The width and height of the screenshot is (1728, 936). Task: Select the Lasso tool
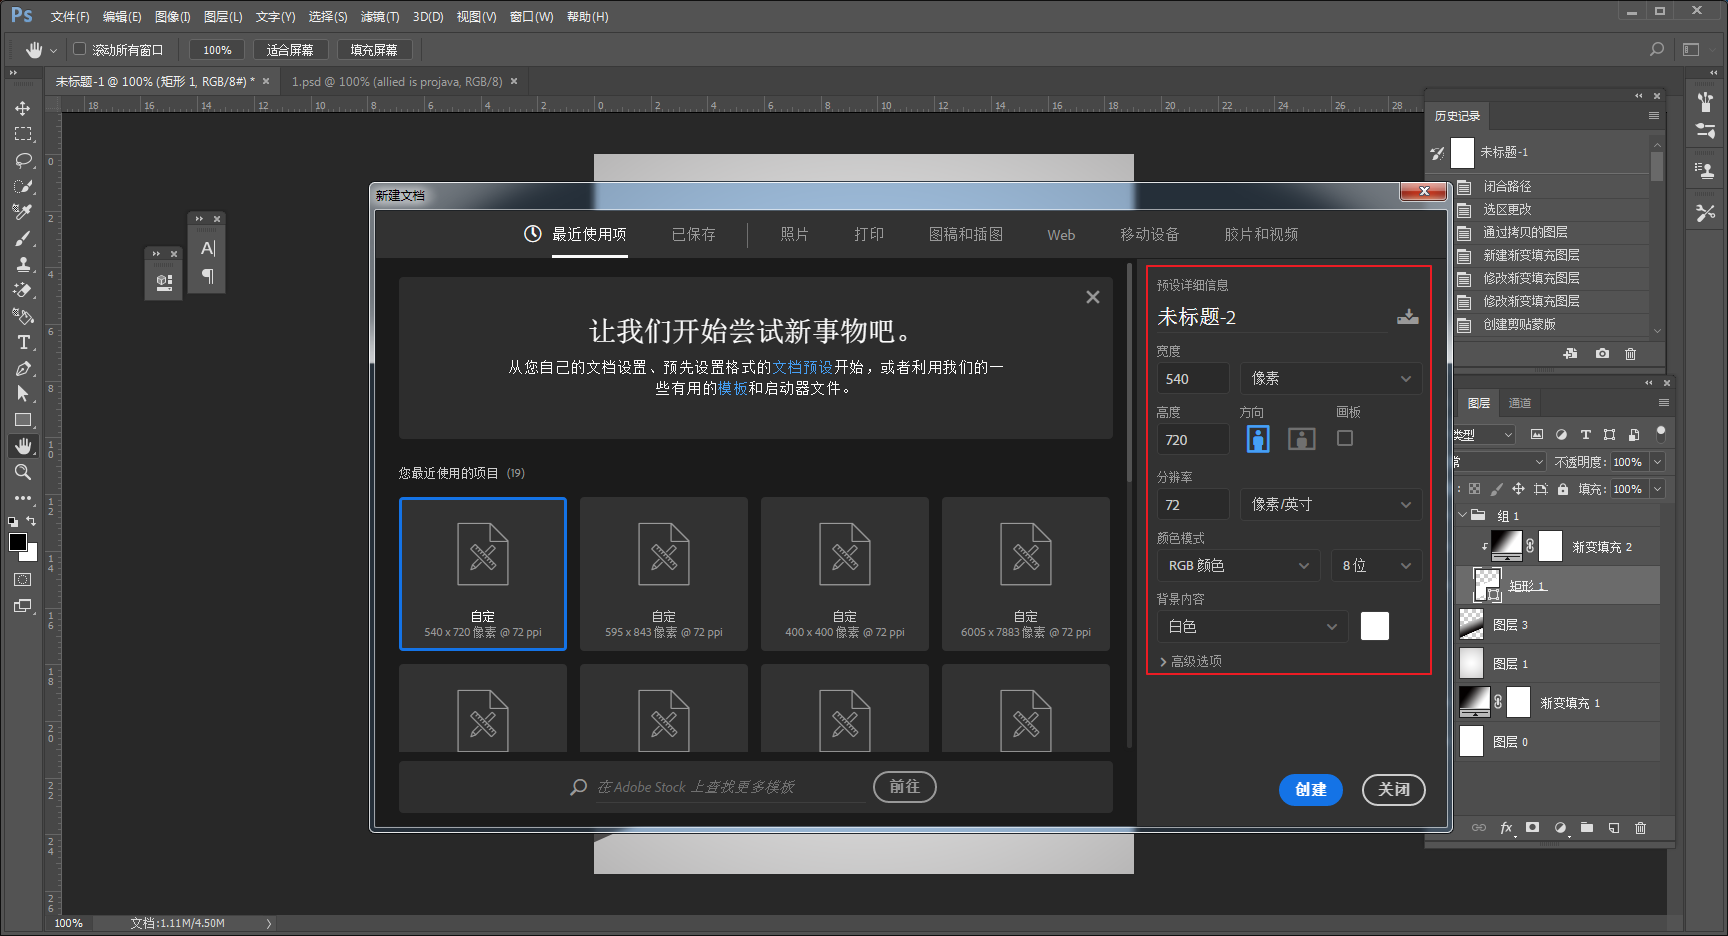23,160
